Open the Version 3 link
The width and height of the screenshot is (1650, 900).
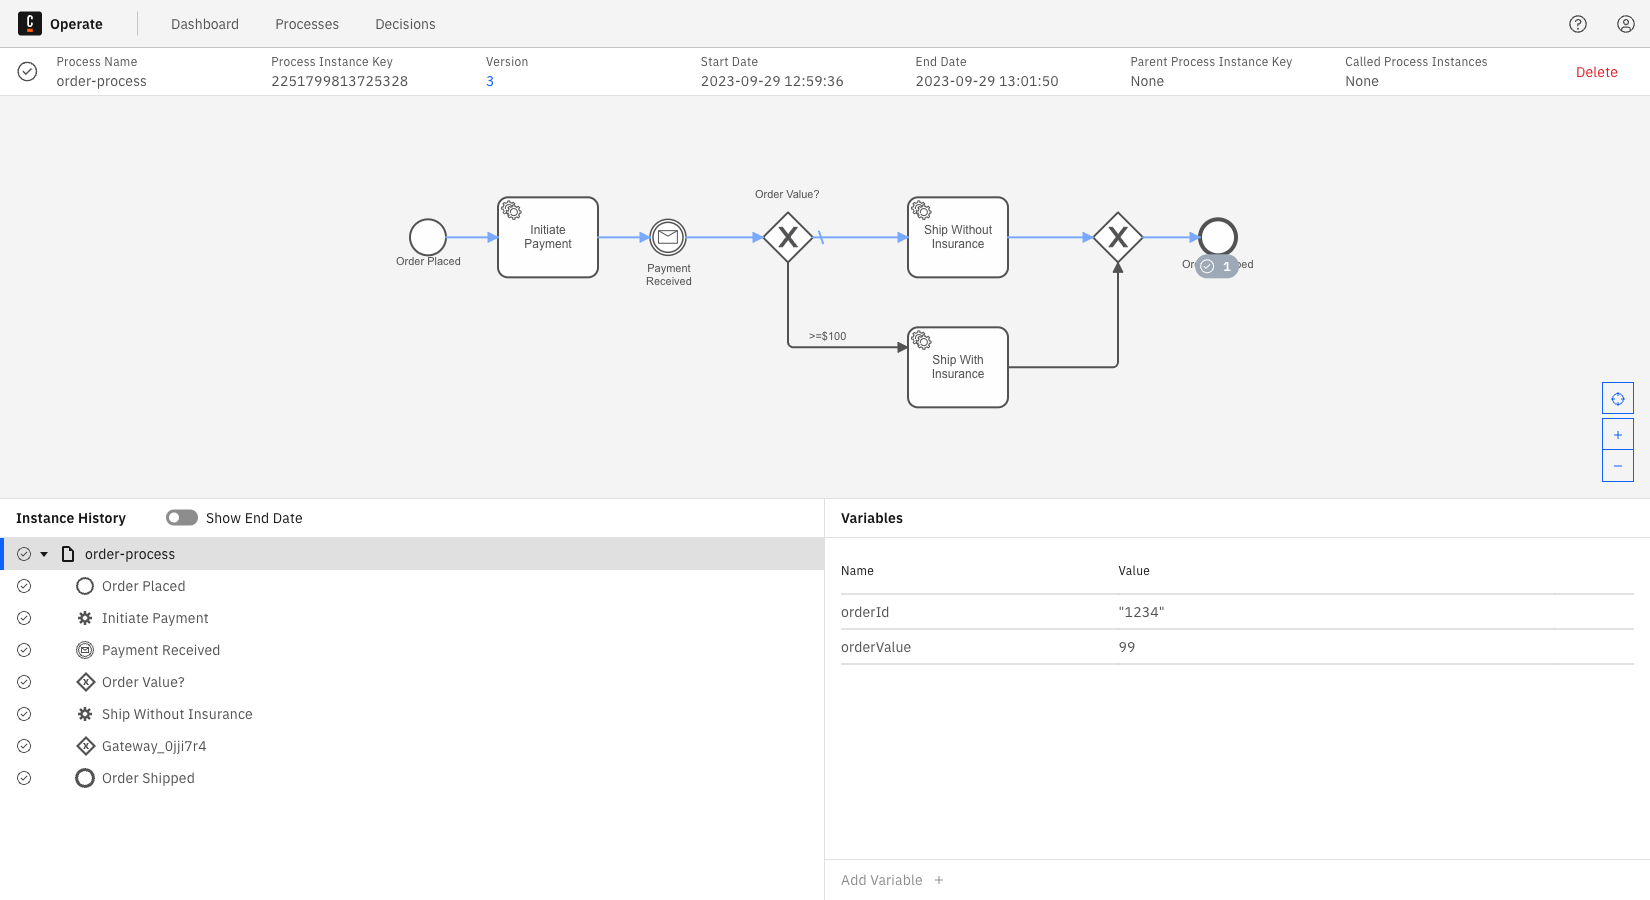tap(489, 81)
